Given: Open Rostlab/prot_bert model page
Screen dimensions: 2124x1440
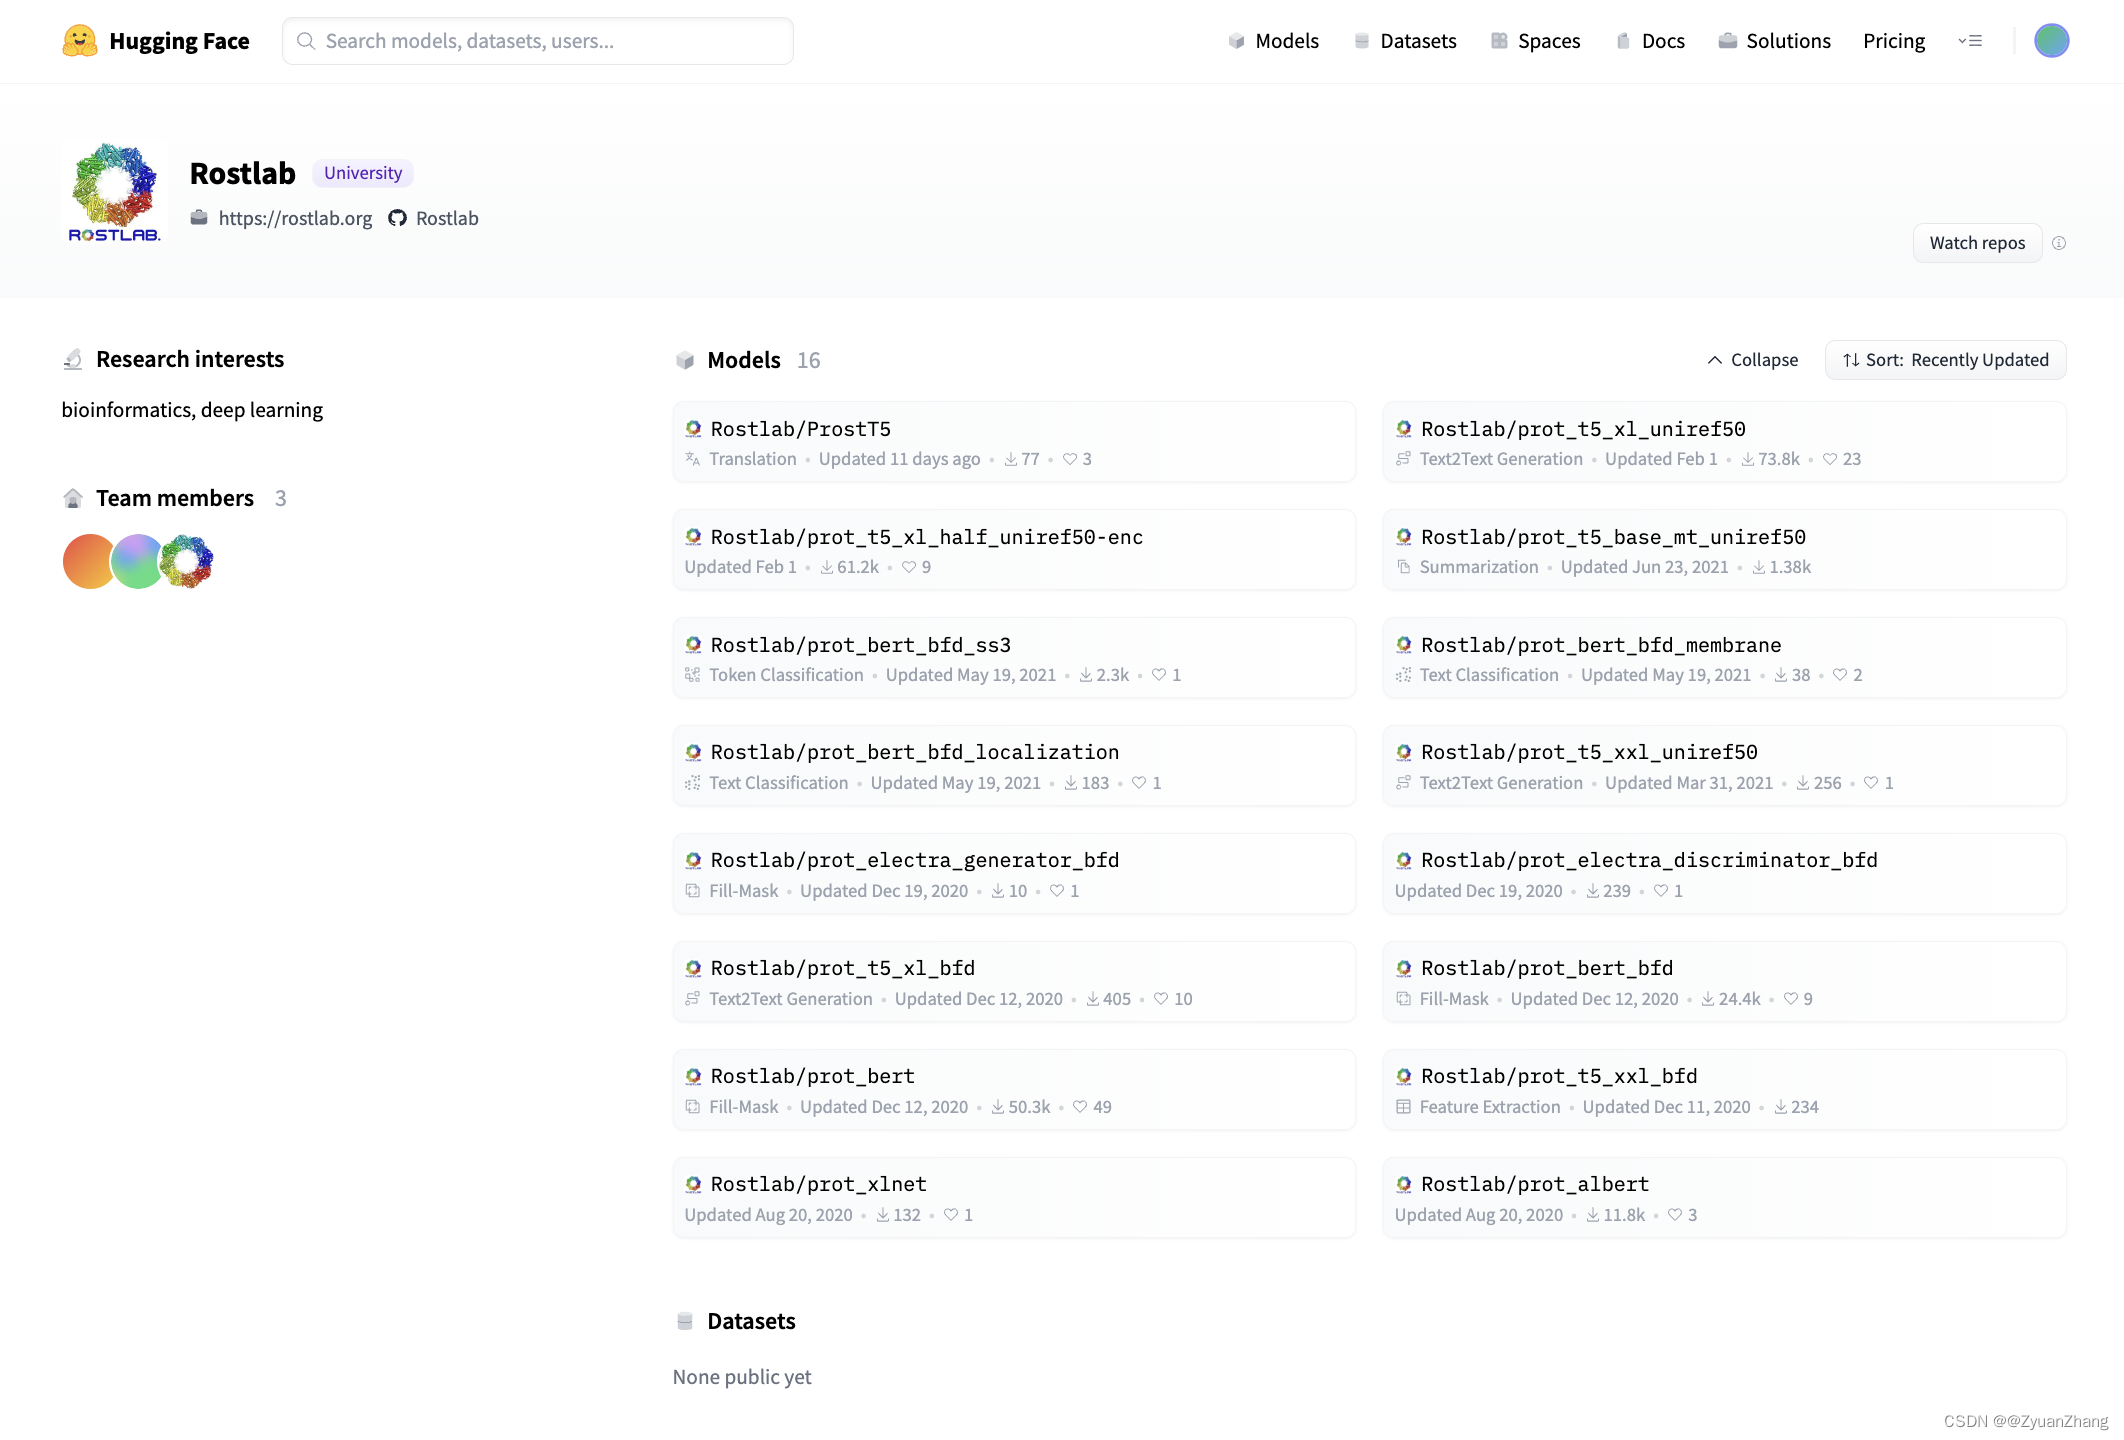Looking at the screenshot, I should pos(811,1075).
